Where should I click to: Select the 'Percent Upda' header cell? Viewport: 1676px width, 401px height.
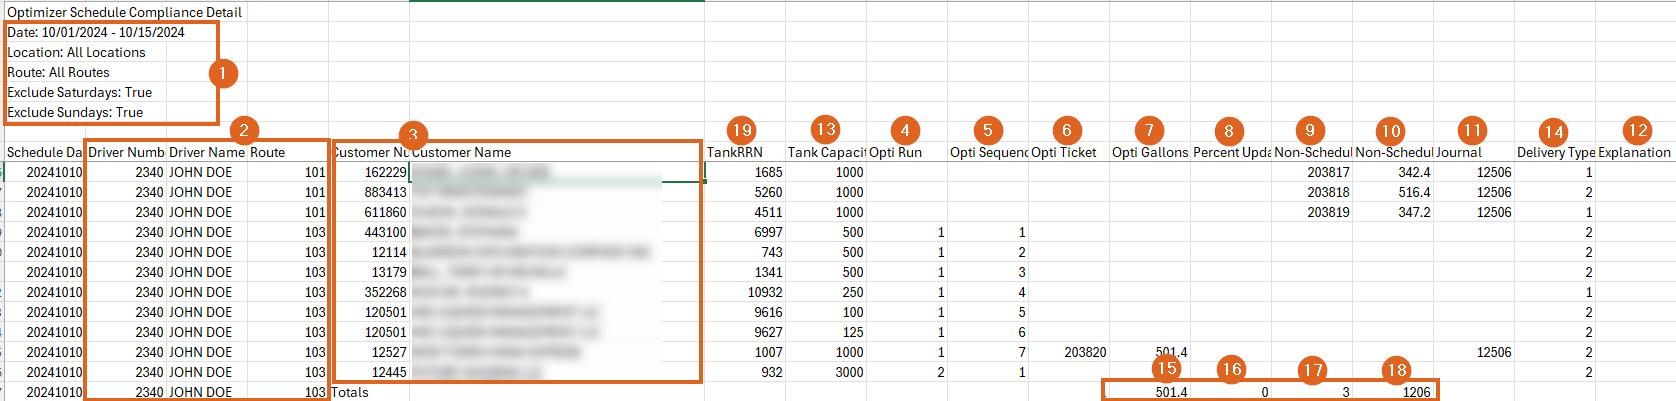(1231, 152)
